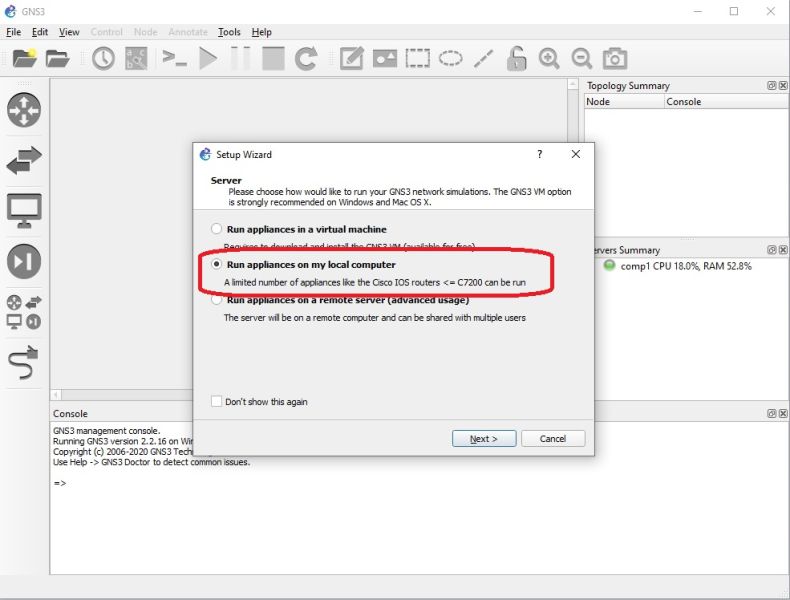Screen dimensions: 790x600
Task: Click the Setup Wizard help question mark
Action: pyautogui.click(x=540, y=154)
